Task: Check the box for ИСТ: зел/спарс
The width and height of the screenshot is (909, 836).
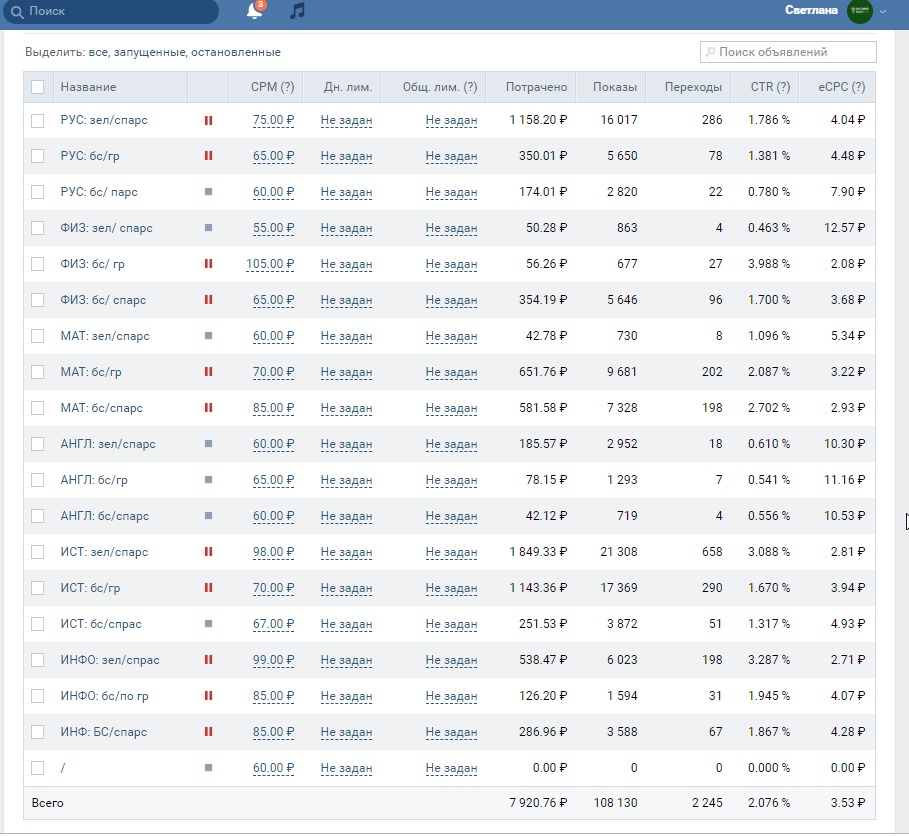Action: click(x=38, y=552)
